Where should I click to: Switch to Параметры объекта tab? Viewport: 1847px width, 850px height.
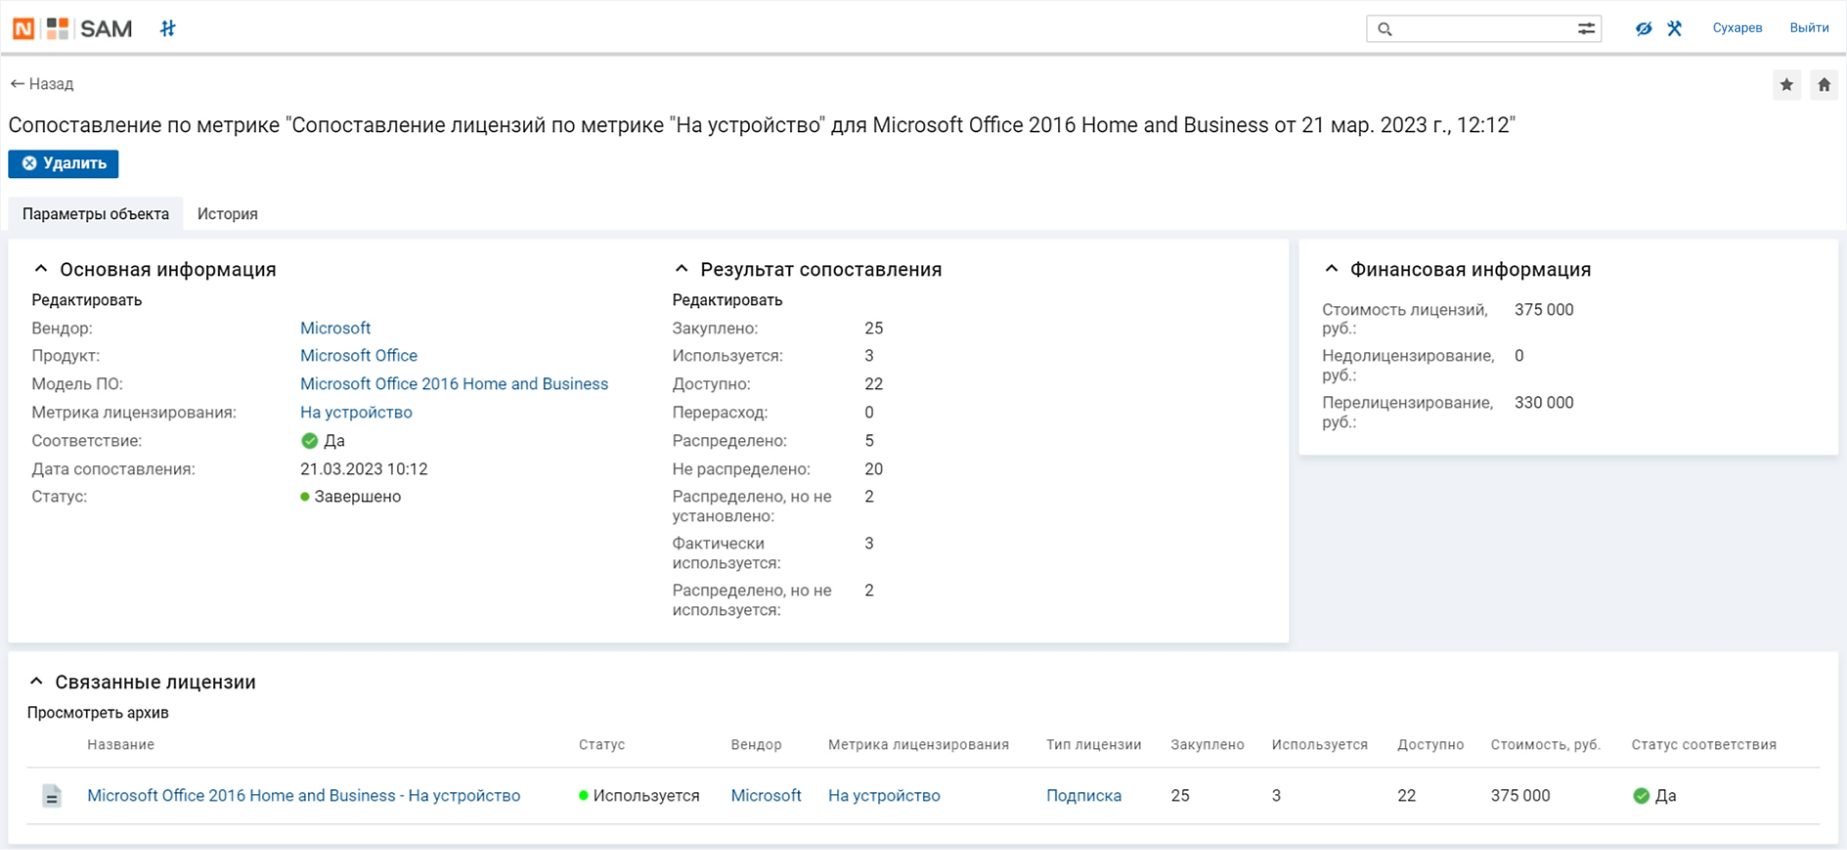coord(96,214)
